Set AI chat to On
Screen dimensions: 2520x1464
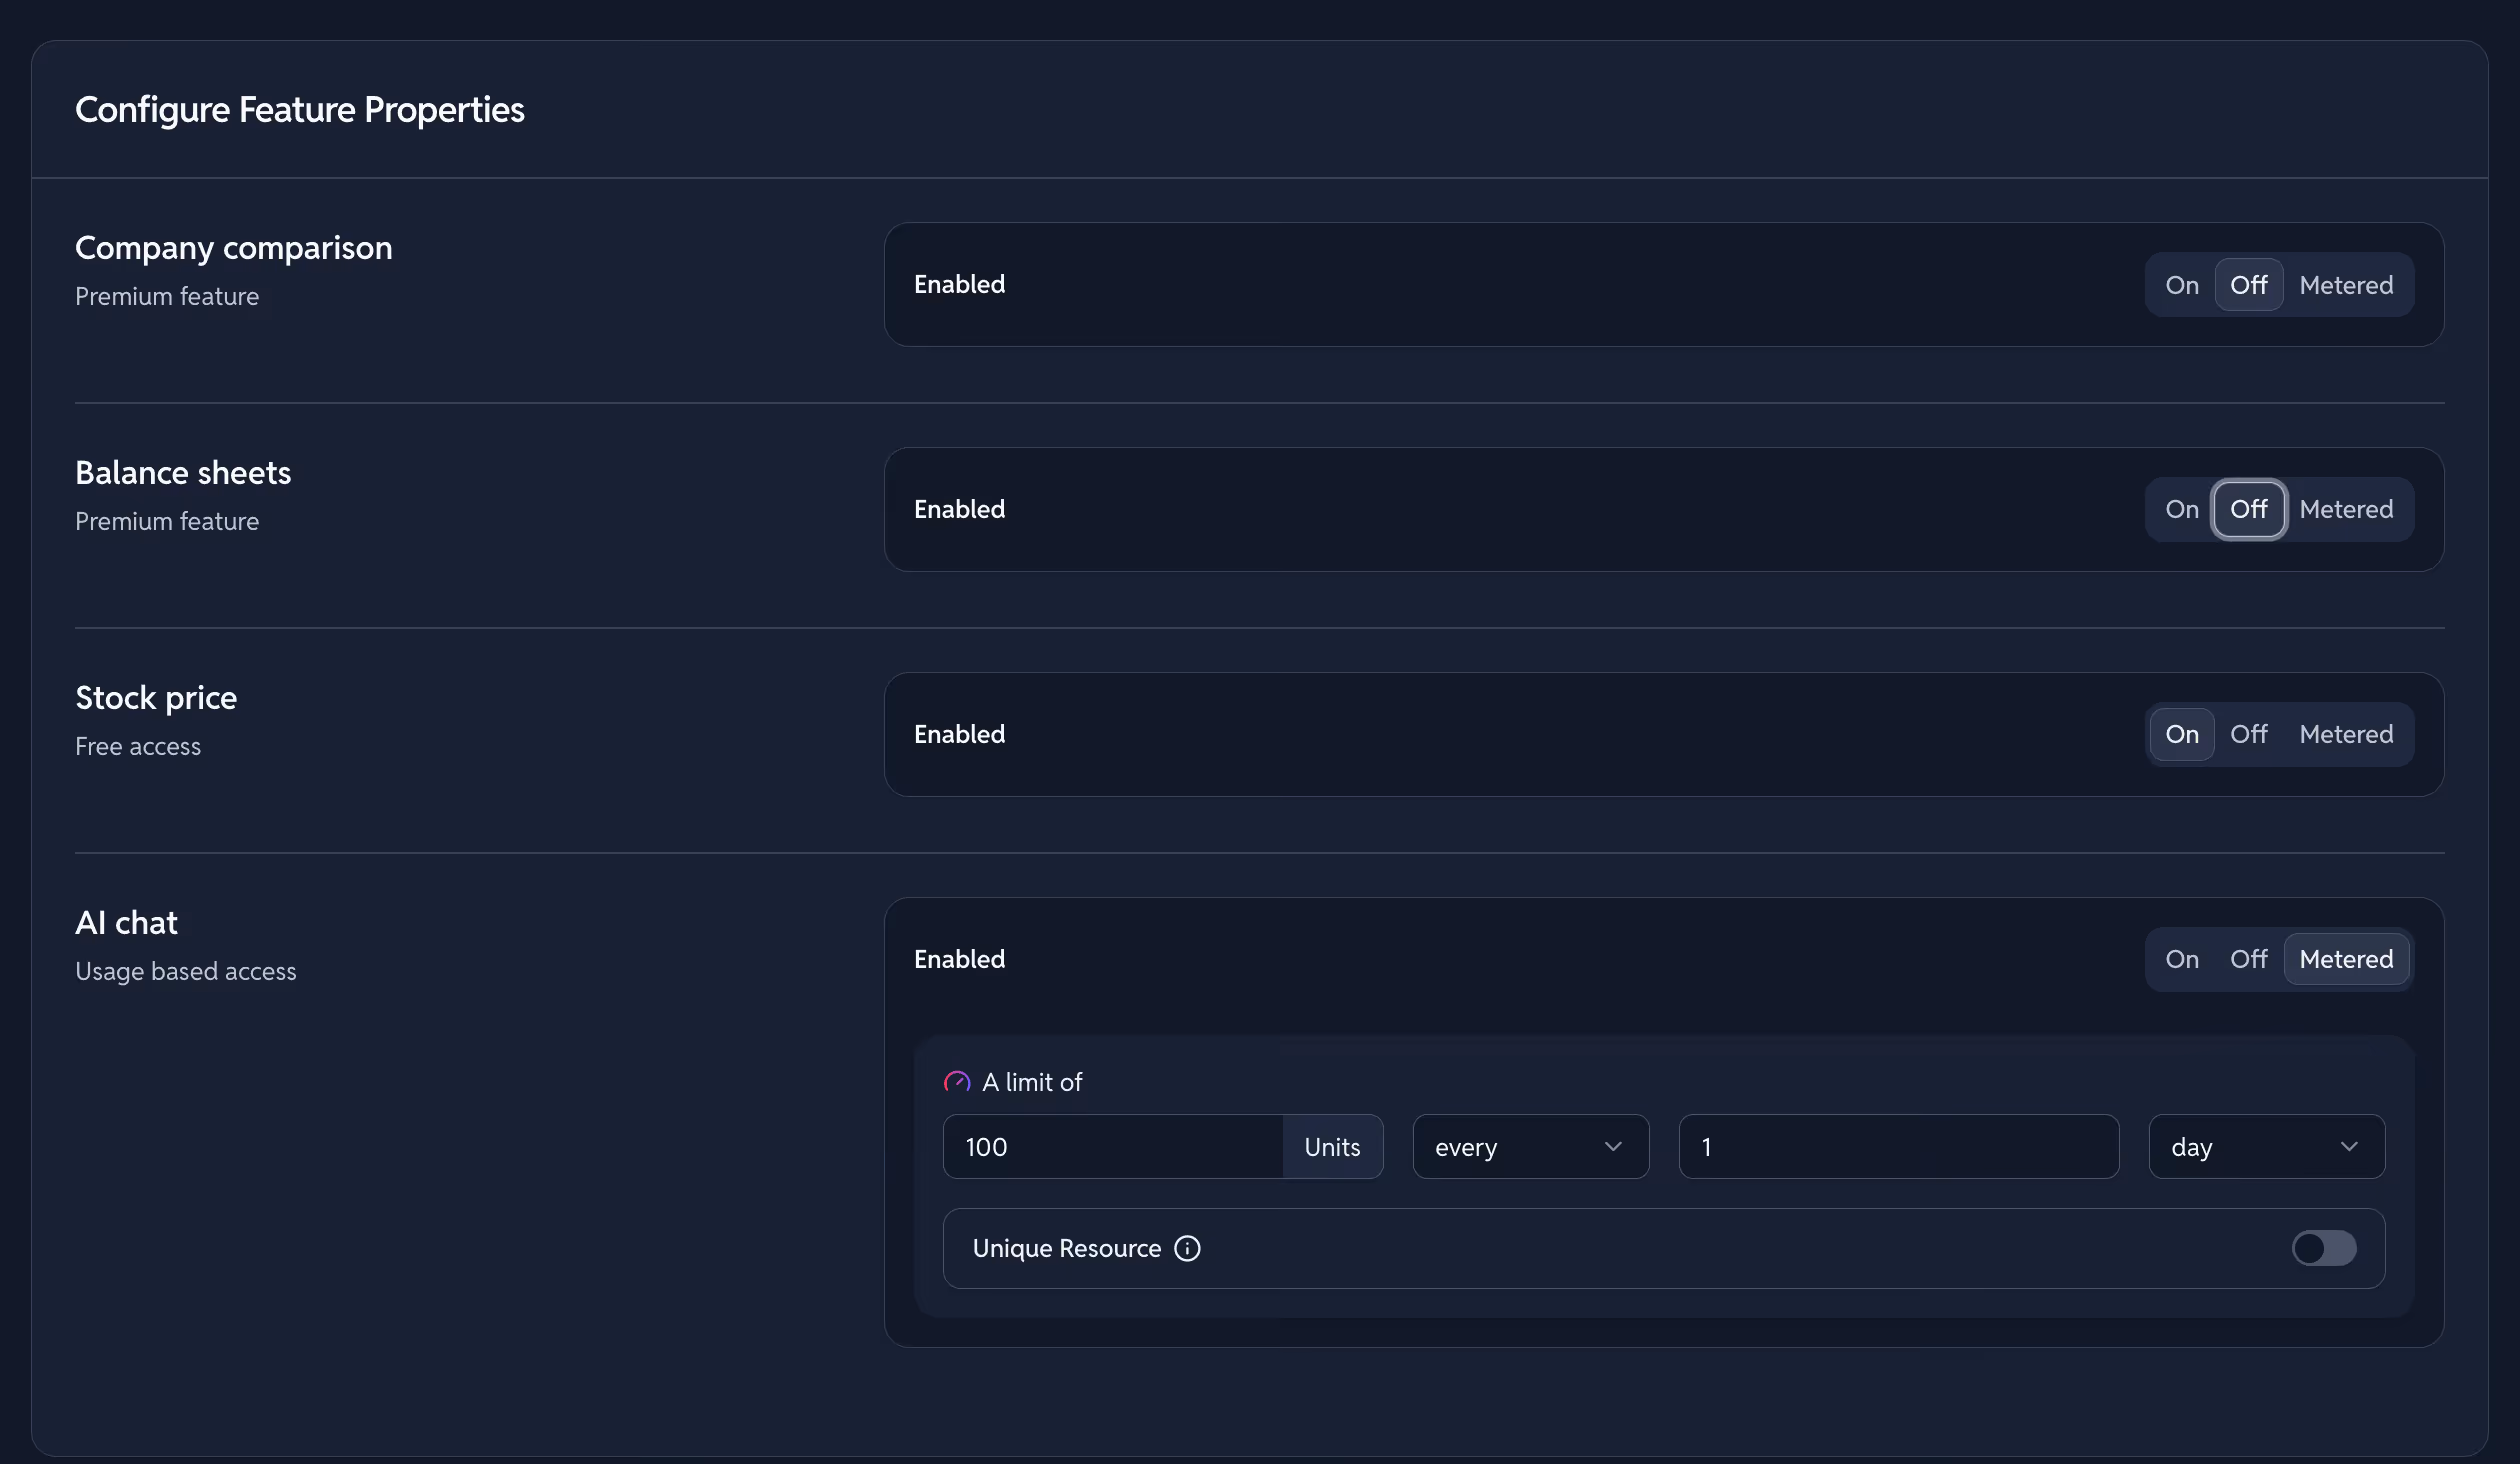[2181, 959]
